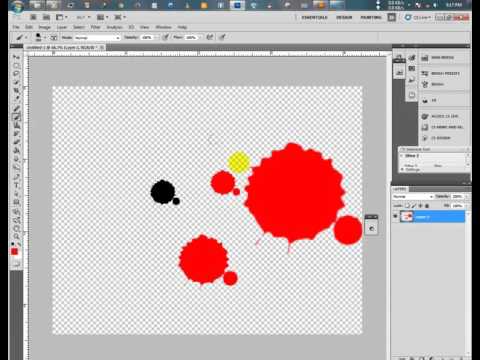Screen dimensions: 480x360
Task: Toggle Quick Mask mode icon
Action: (x=16, y=264)
